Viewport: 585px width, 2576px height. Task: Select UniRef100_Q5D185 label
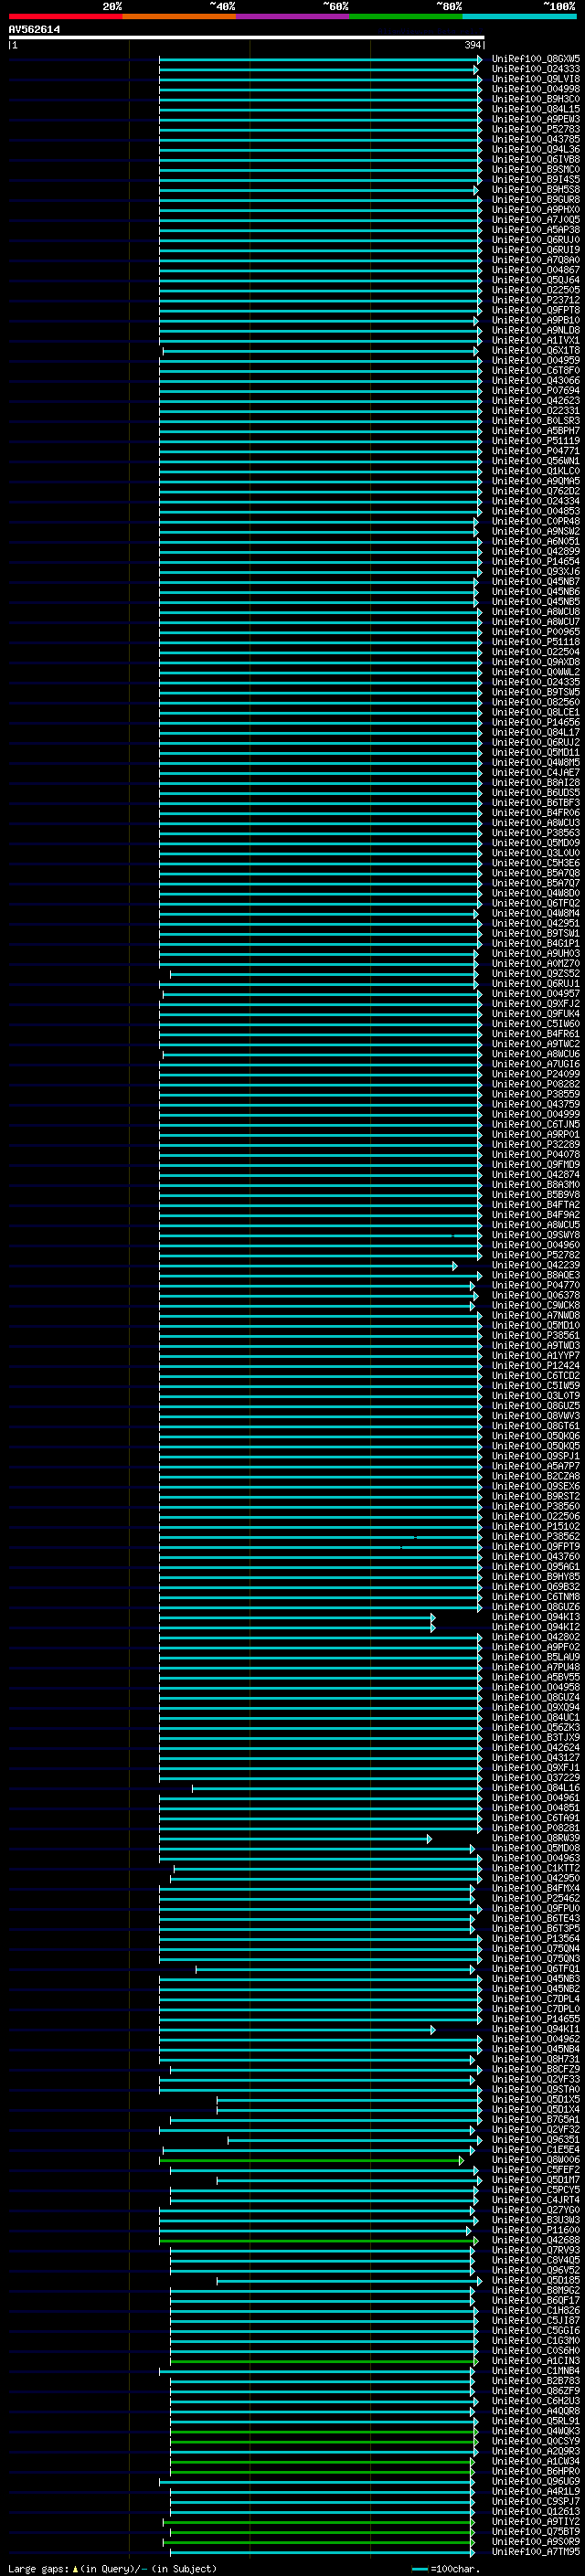(x=535, y=2280)
